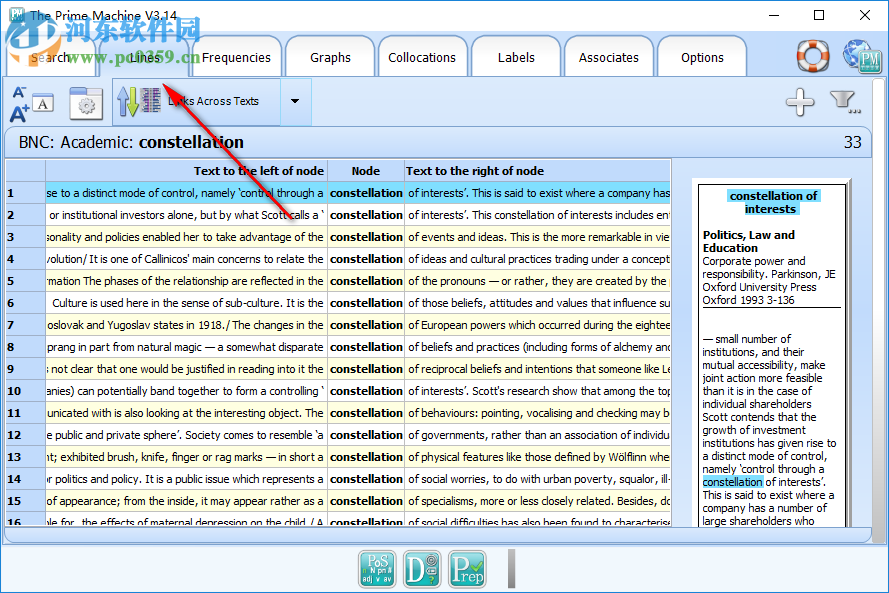Switch to the Lines tab
Image resolution: width=889 pixels, height=593 pixels.
click(x=145, y=57)
